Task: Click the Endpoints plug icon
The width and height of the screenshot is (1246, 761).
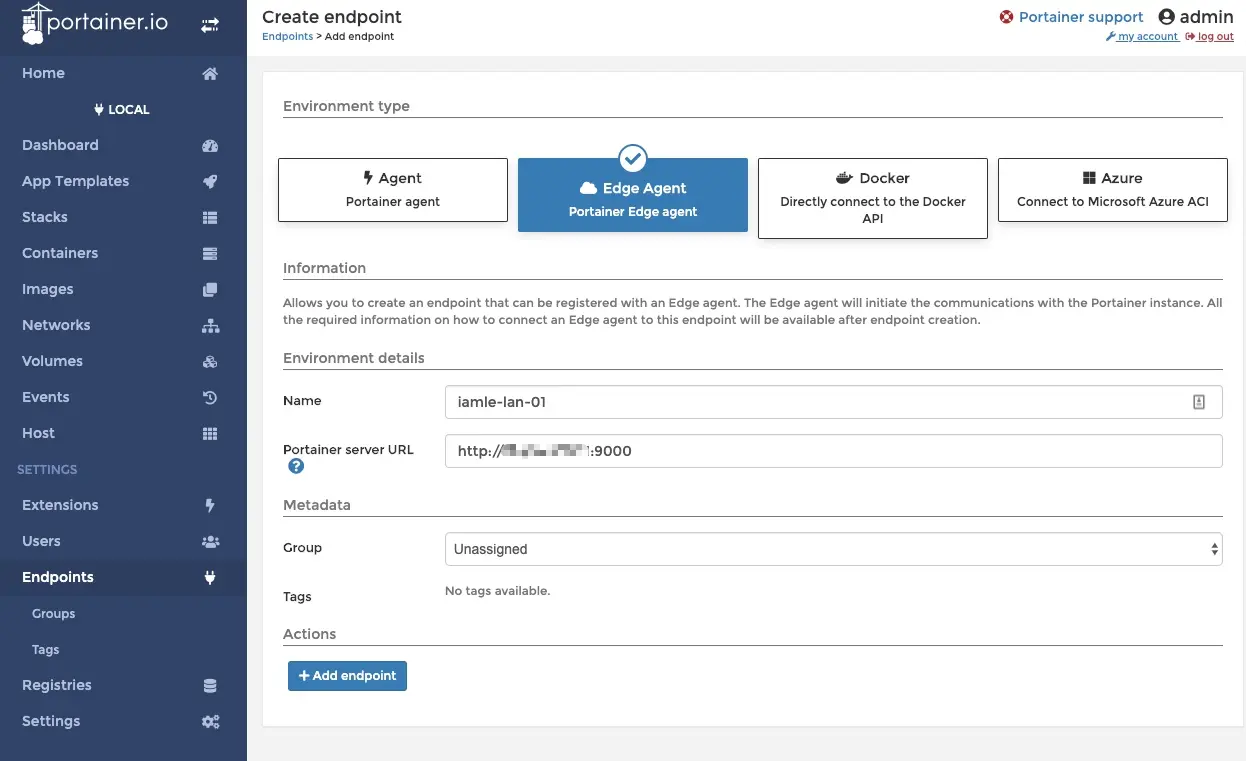Action: (x=210, y=577)
